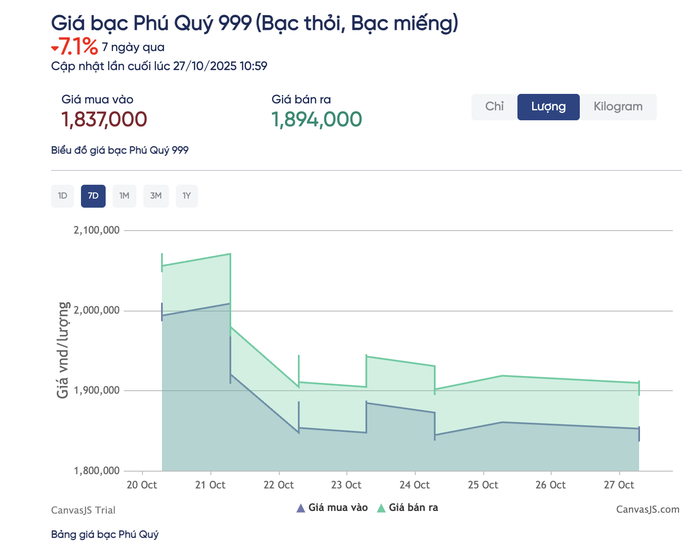
Task: Switch chart to 1M range
Action: click(x=124, y=196)
